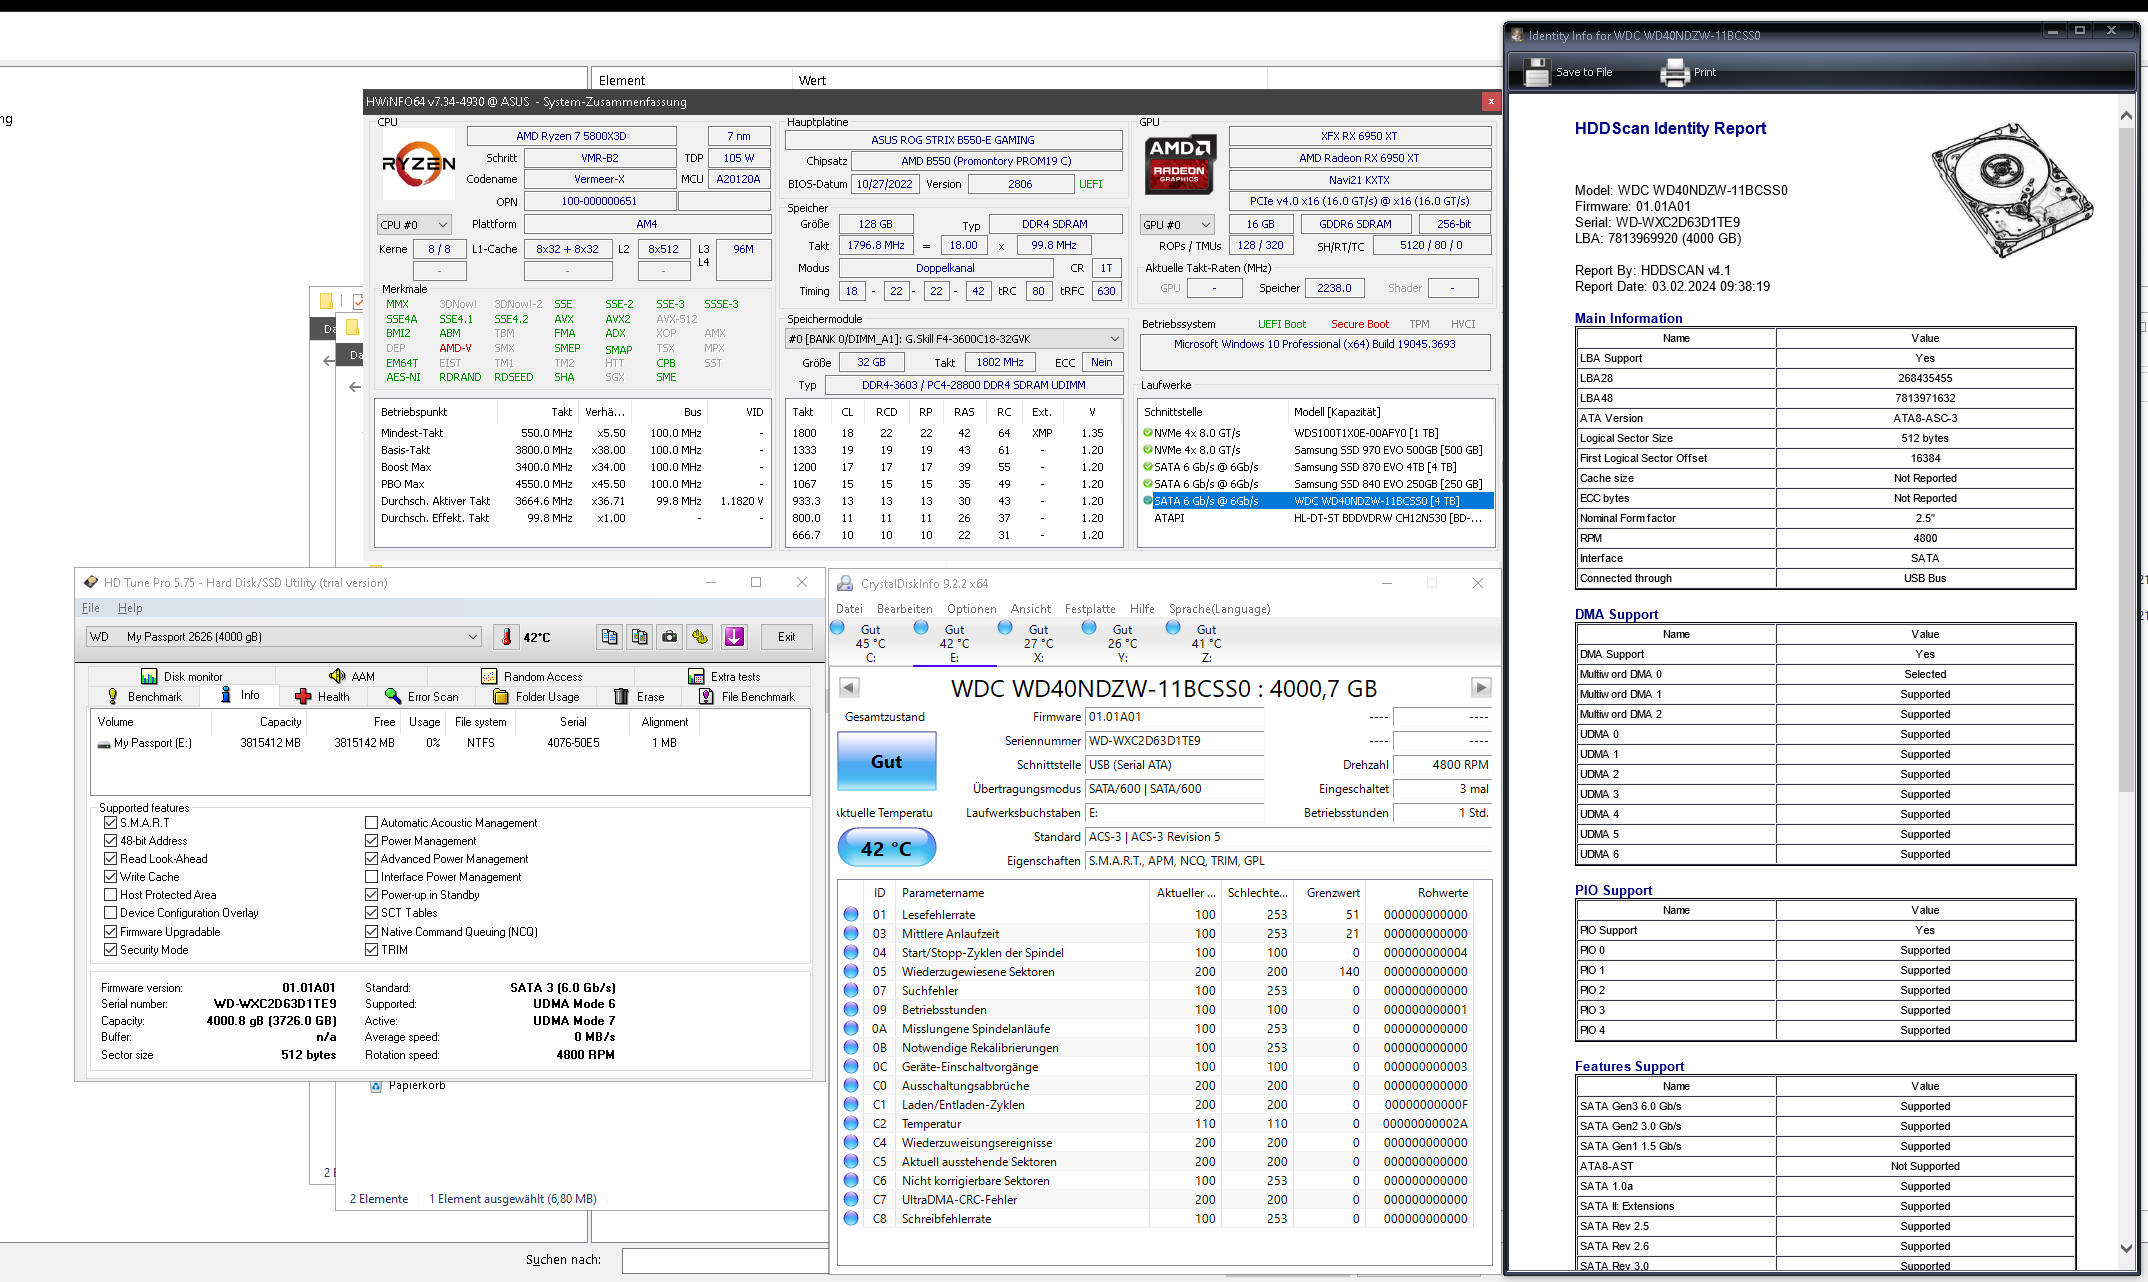The height and width of the screenshot is (1282, 2148).
Task: Click the camera screenshot icon in HD Tune
Action: coord(670,637)
